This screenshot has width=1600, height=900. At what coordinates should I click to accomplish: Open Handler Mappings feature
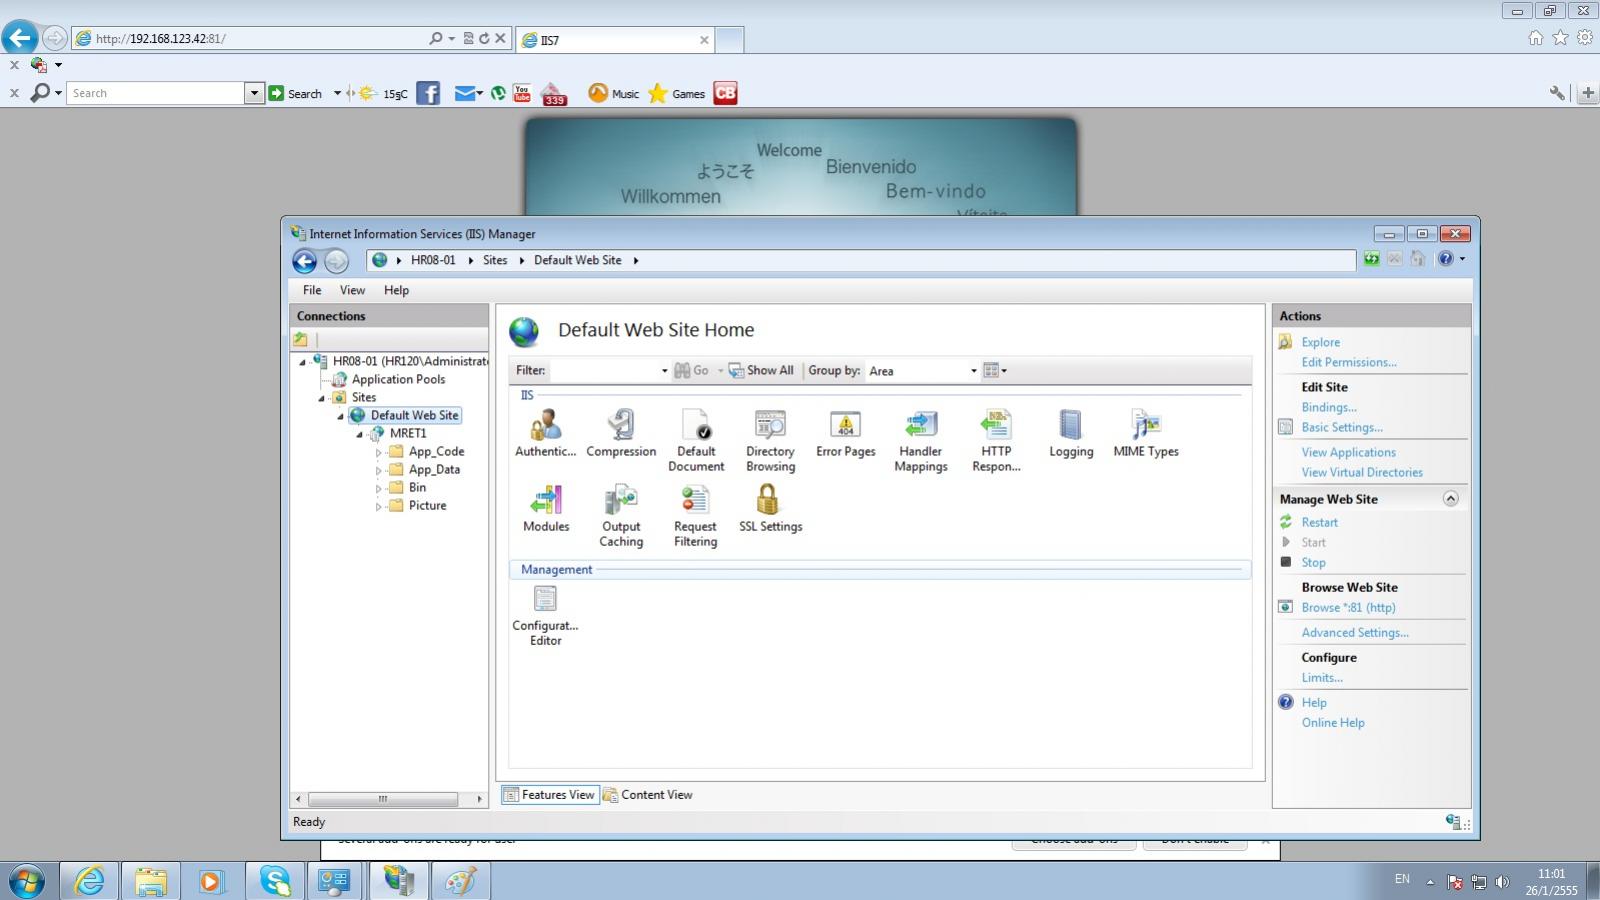(921, 441)
